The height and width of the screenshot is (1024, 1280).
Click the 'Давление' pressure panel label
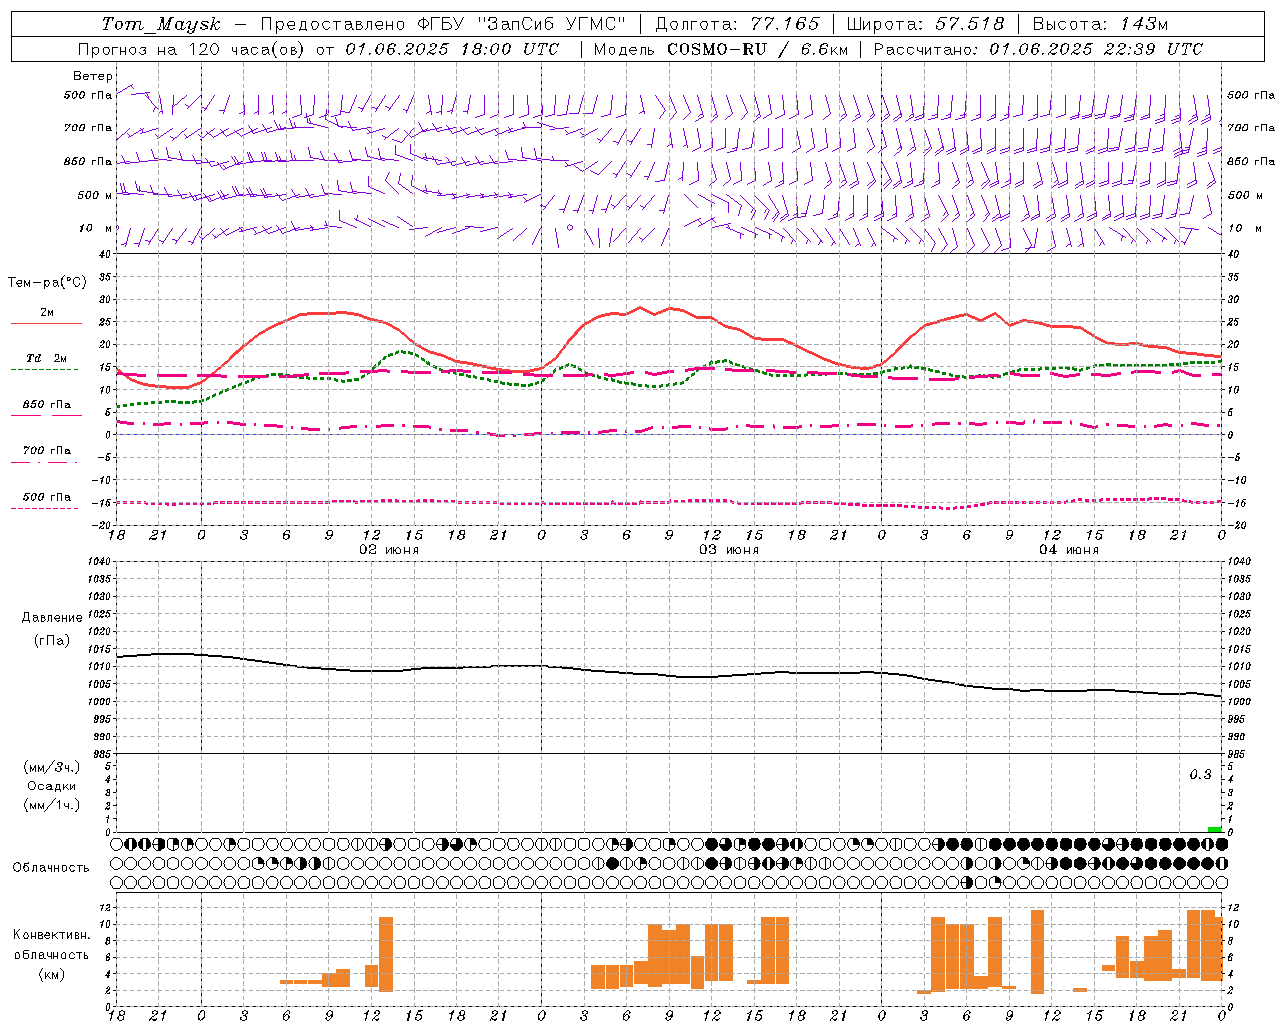(52, 618)
